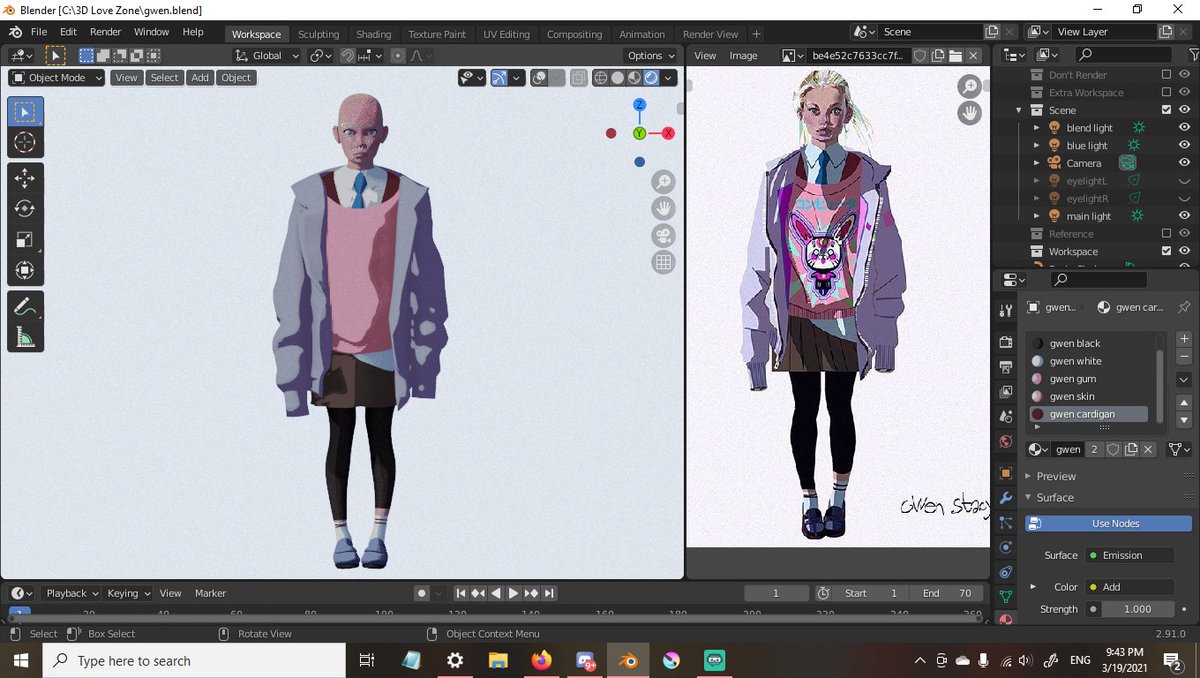The height and width of the screenshot is (678, 1200).
Task: Open the Object Mode dropdown
Action: [55, 78]
